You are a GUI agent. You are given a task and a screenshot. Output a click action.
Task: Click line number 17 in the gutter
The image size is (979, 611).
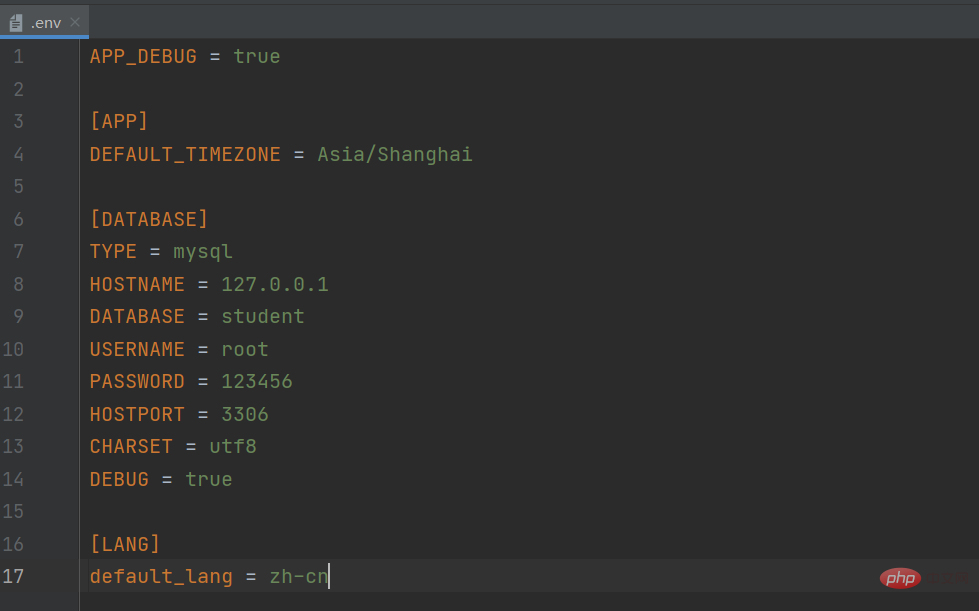click(14, 576)
